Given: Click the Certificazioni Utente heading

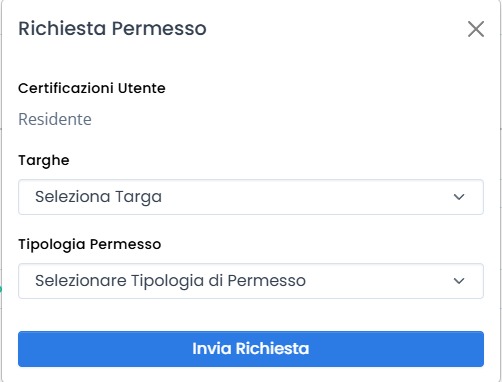Looking at the screenshot, I should (92, 88).
